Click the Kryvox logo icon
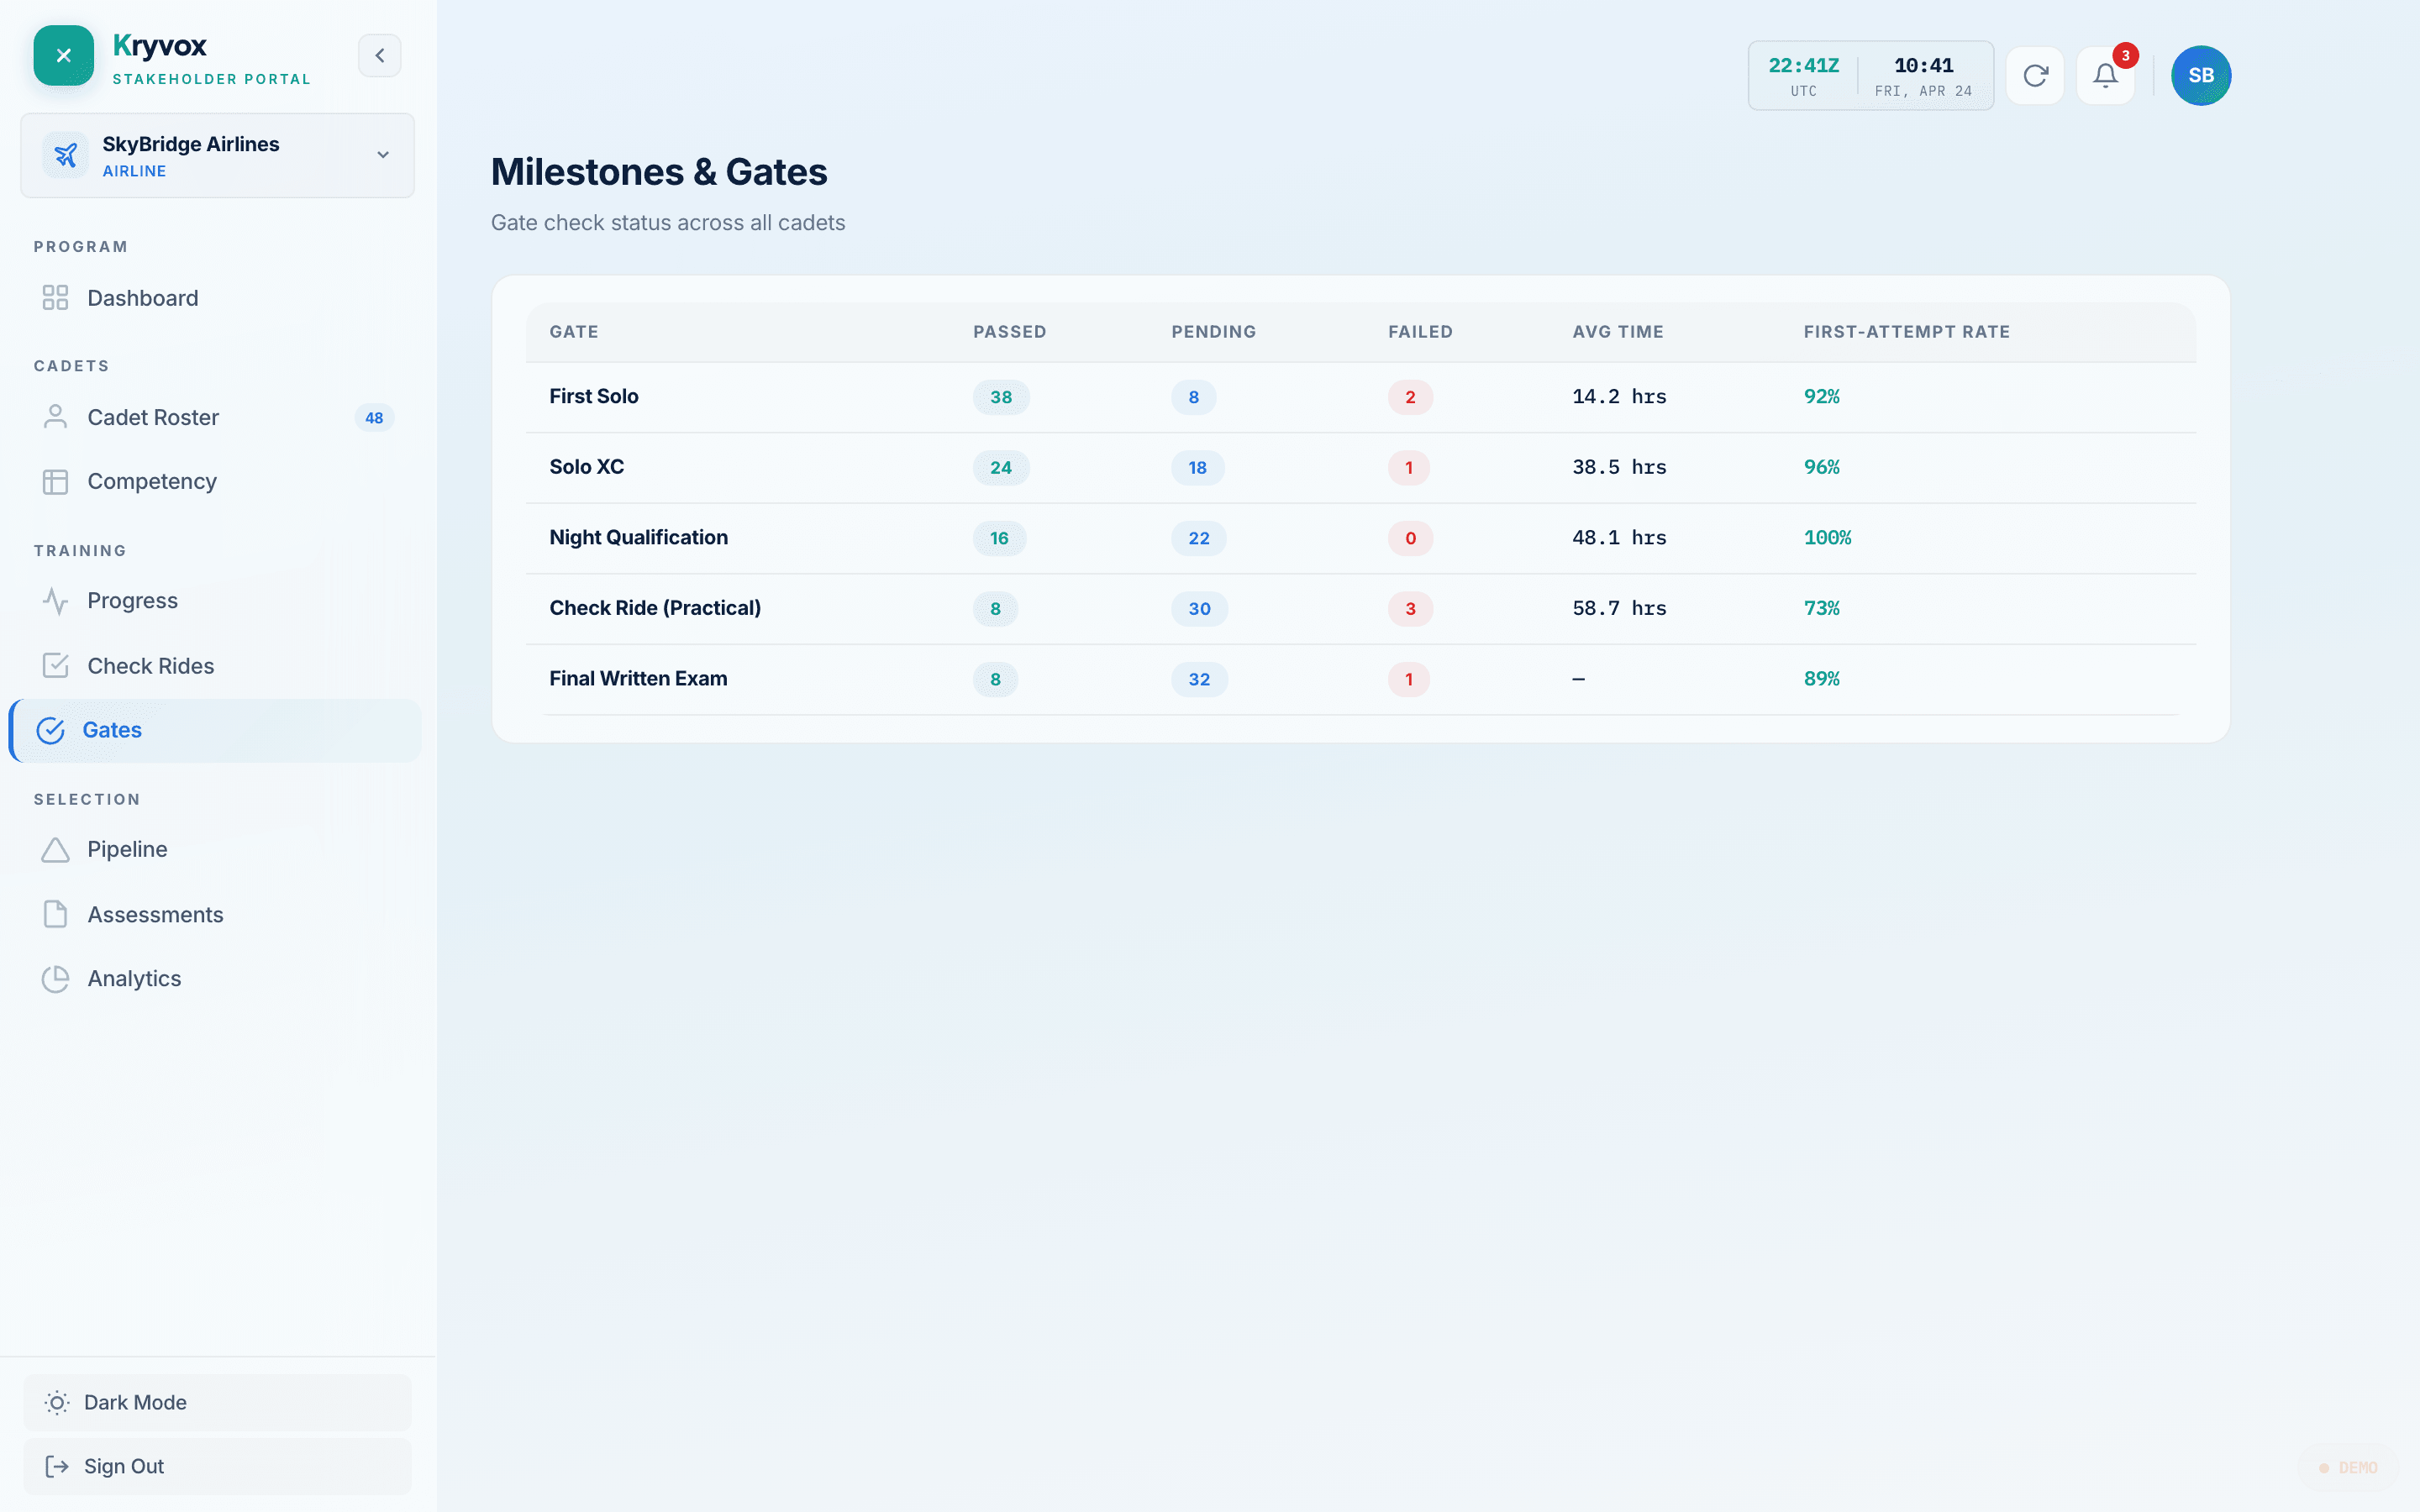Viewport: 2420px width, 1512px height. click(63, 56)
